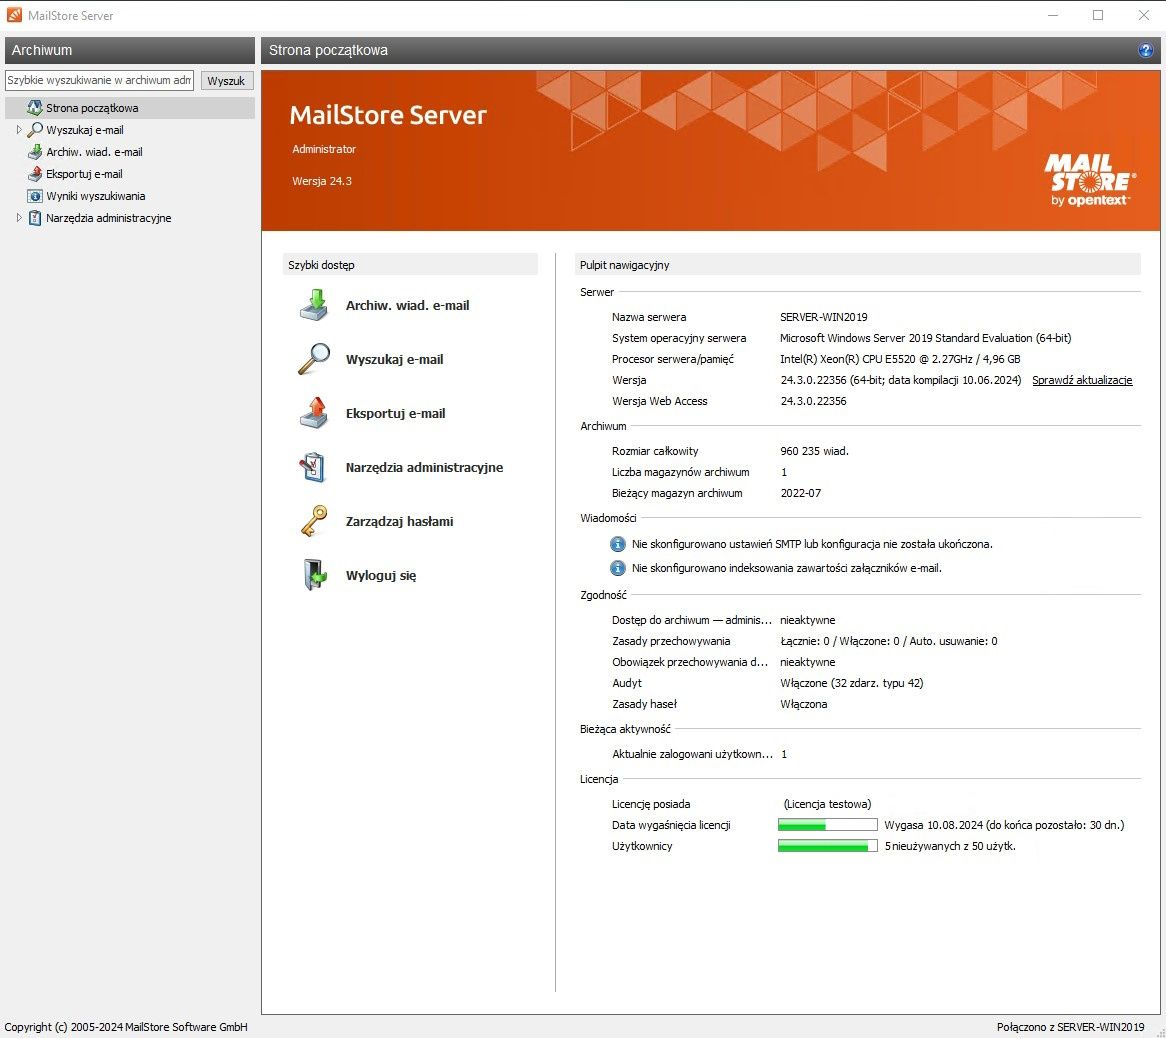1166x1038 pixels.
Task: Select Strona początkowa in the sidebar
Action: [x=129, y=108]
